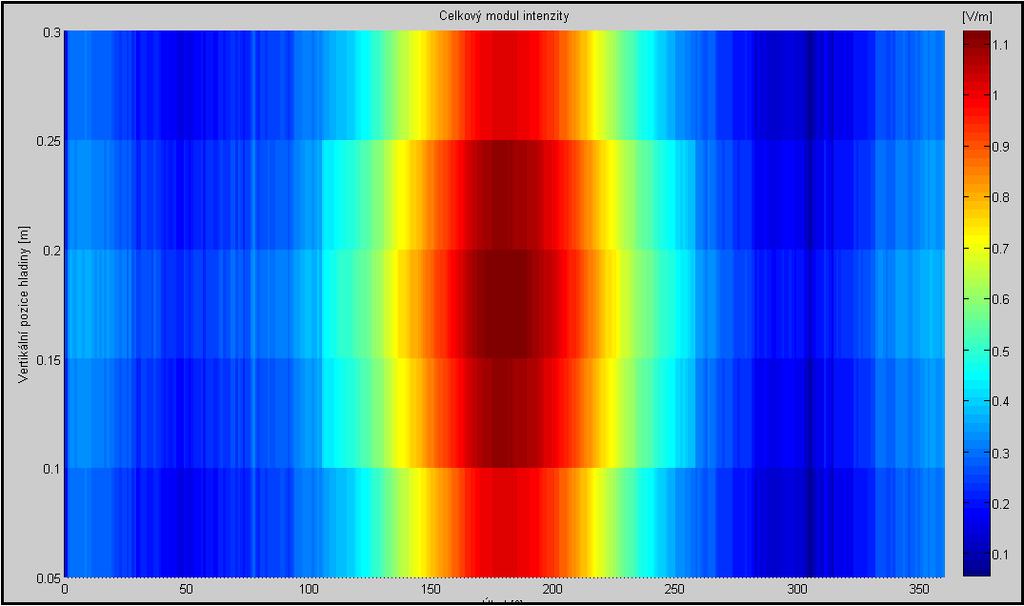Click the plot title 'Celkový modul intenzity'
This screenshot has height=606, width=1024.
point(504,16)
